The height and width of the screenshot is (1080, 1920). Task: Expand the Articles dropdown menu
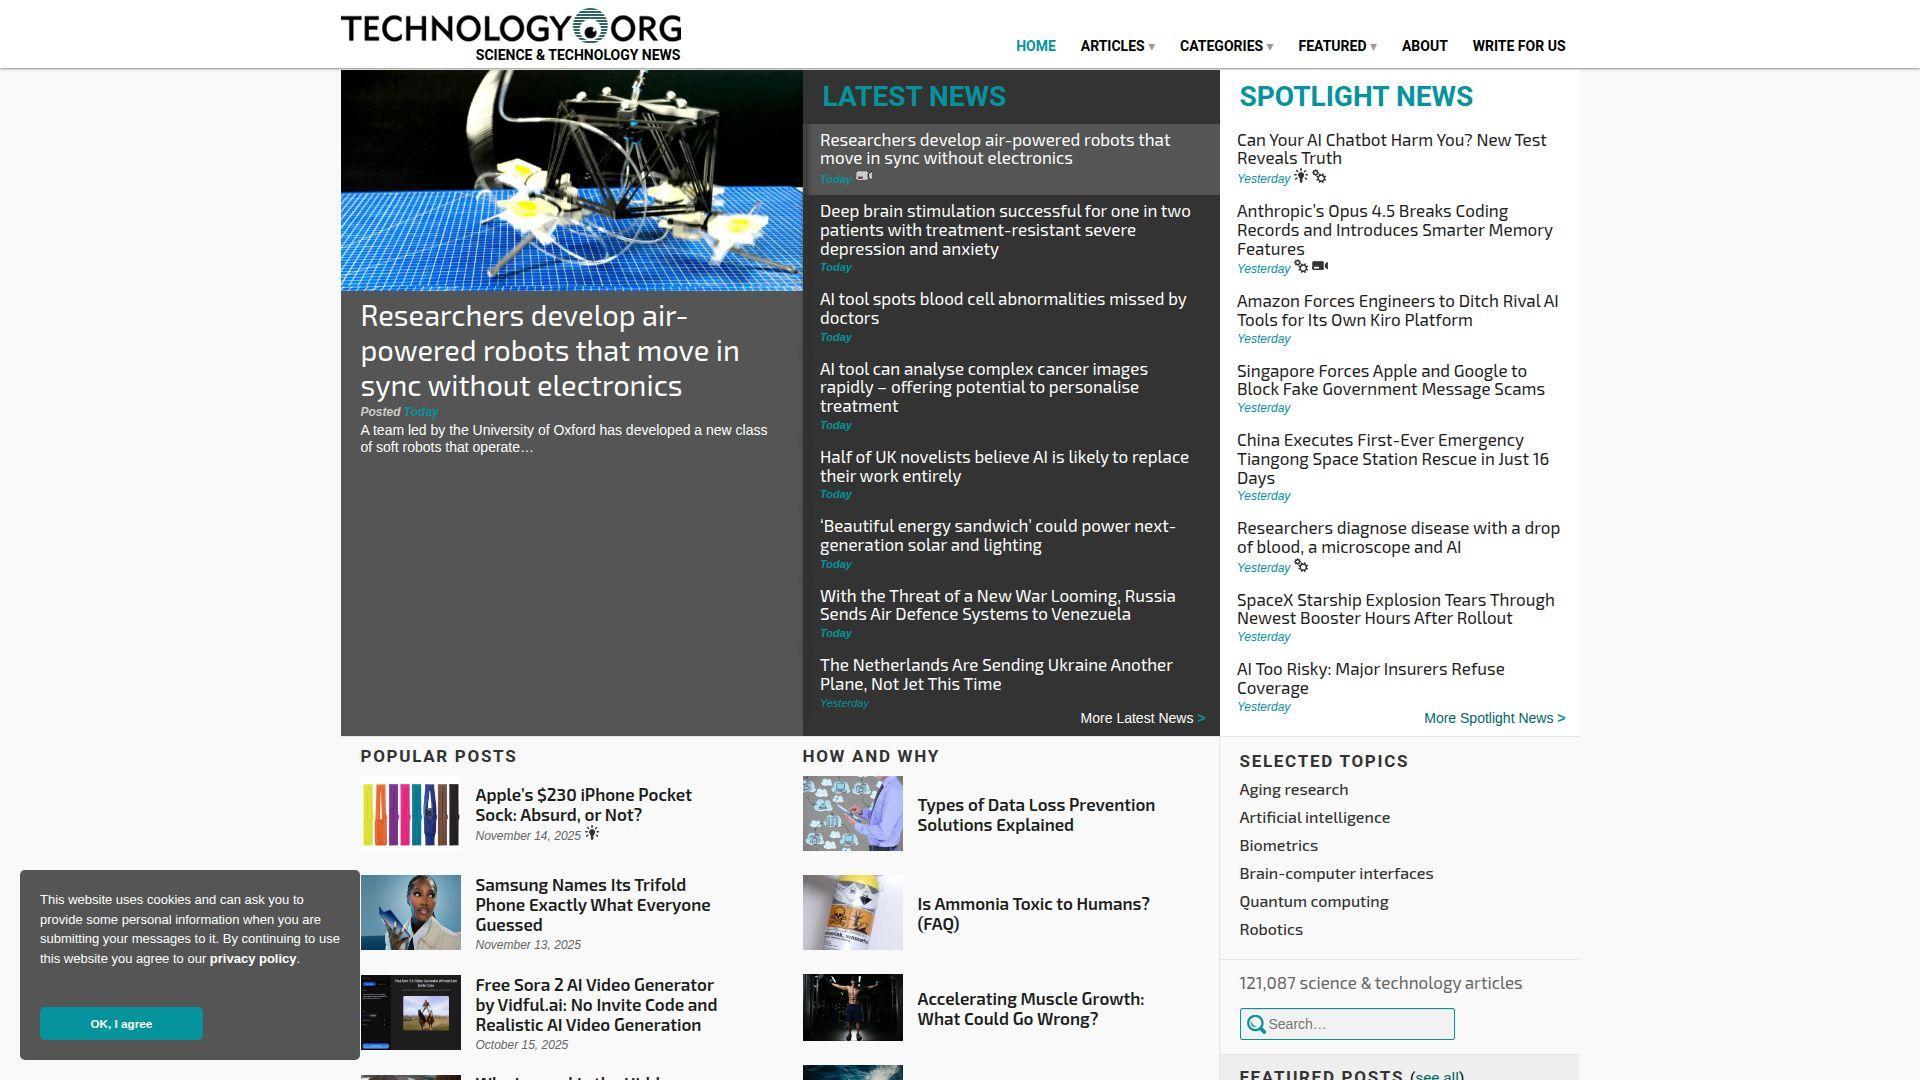pos(1117,46)
